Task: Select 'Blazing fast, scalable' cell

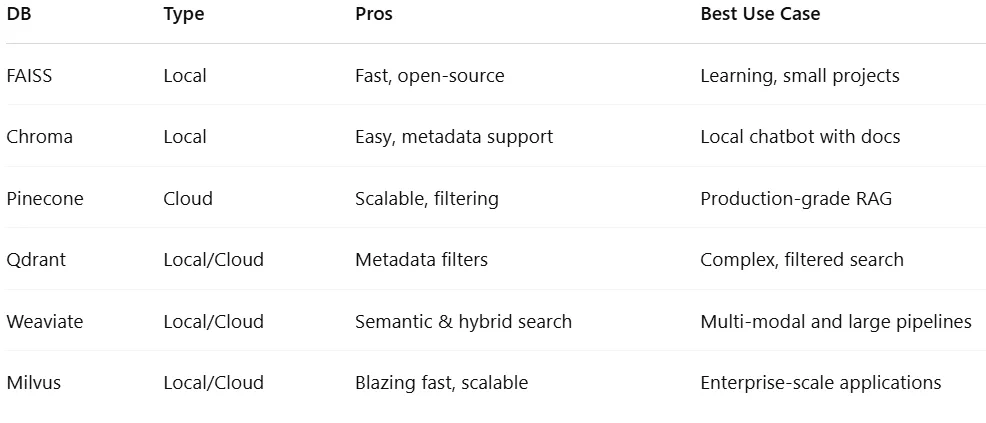Action: [441, 383]
